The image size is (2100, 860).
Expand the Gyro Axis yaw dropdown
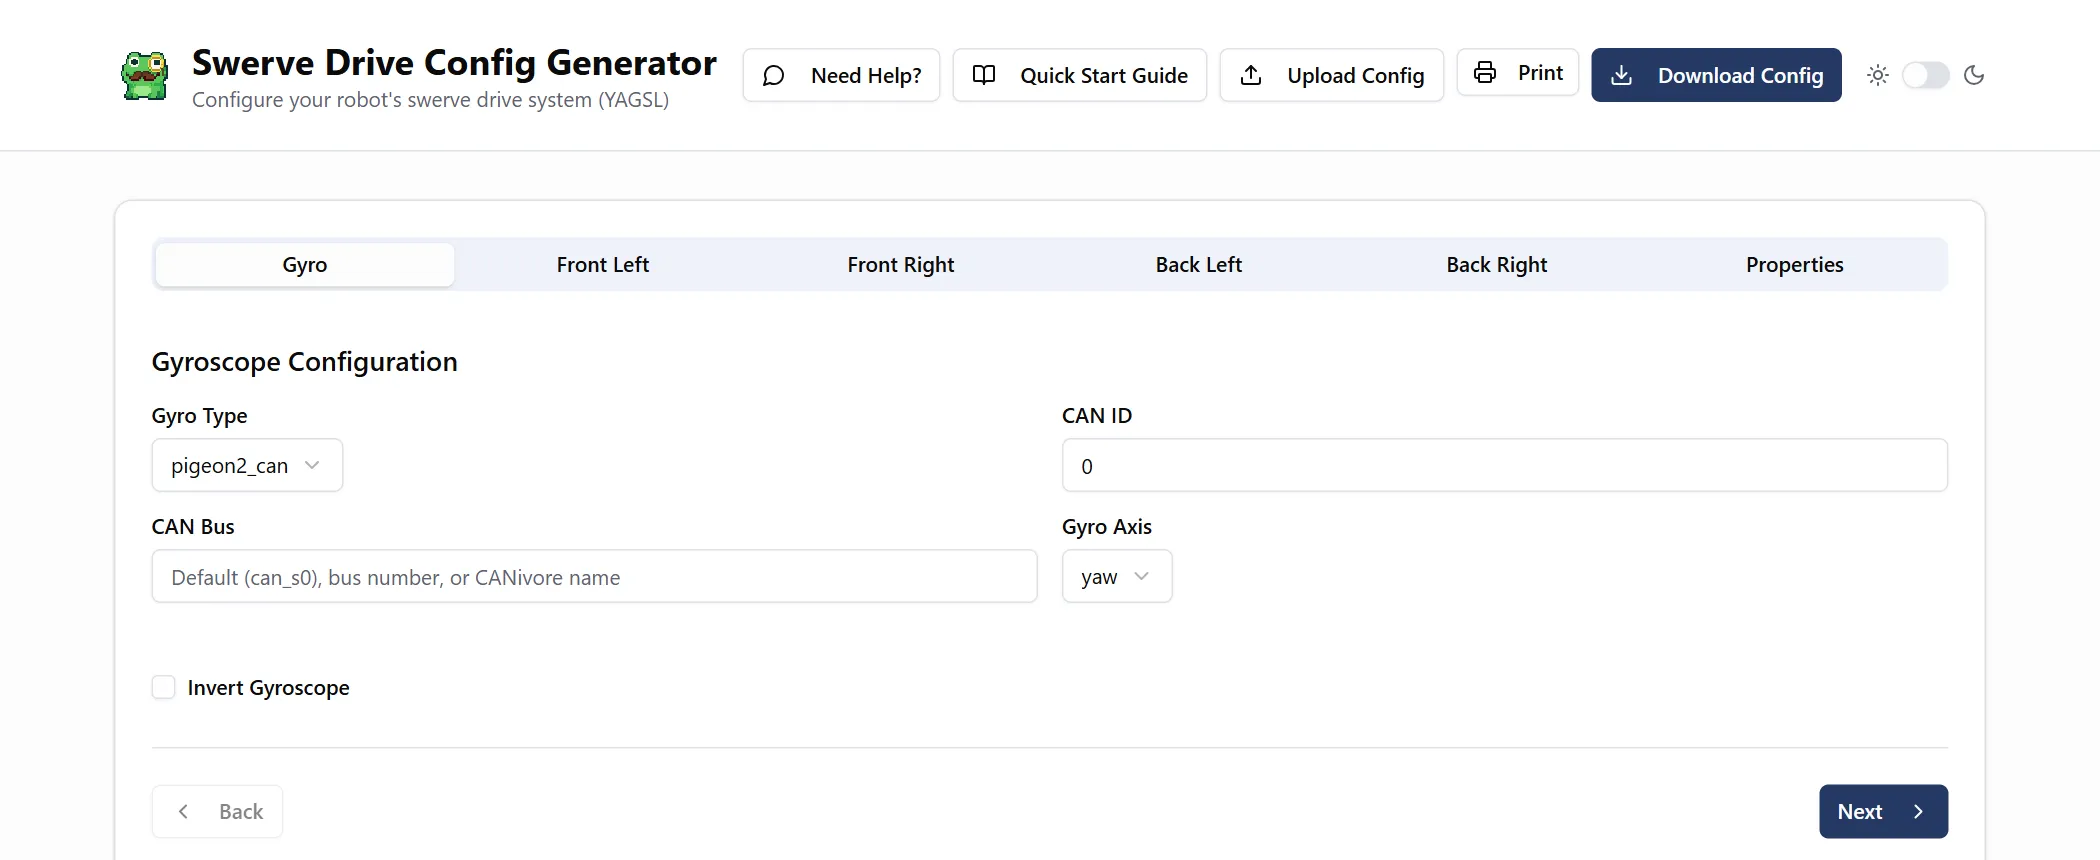click(x=1117, y=576)
